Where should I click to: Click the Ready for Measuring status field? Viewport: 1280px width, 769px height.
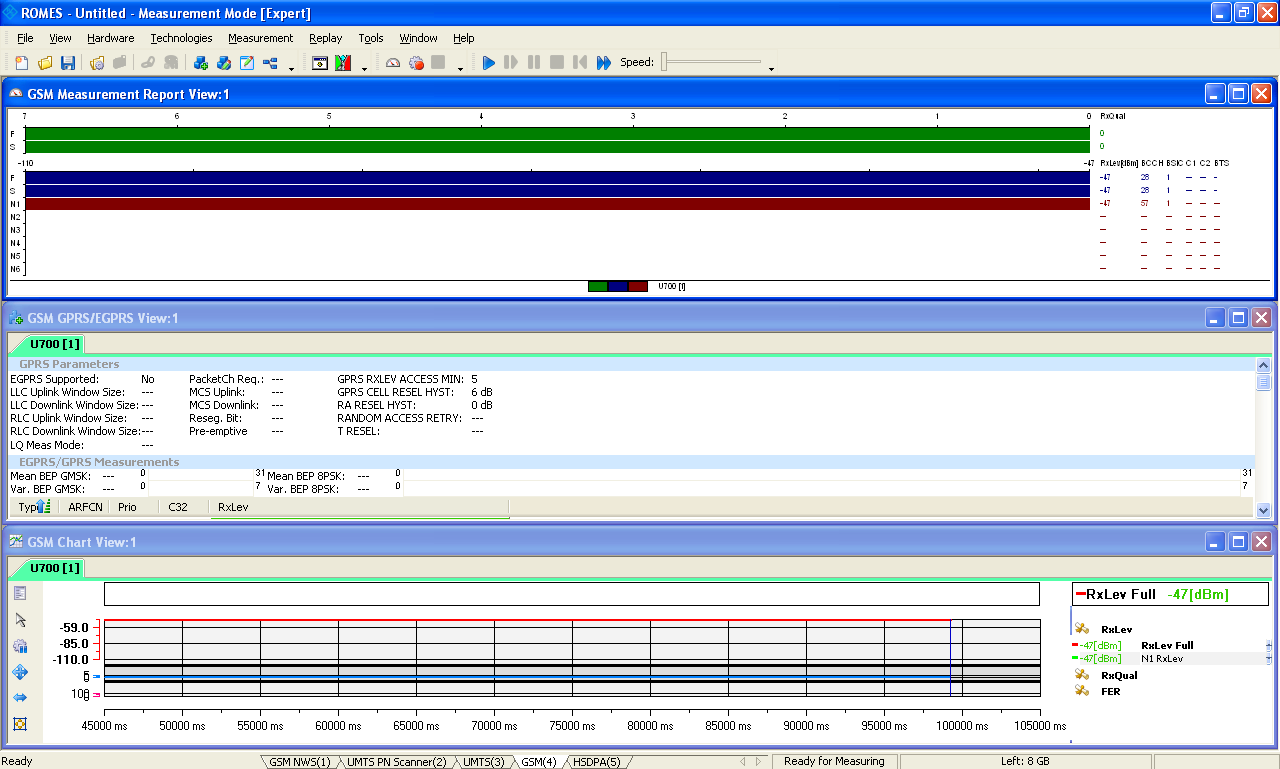pyautogui.click(x=835, y=762)
